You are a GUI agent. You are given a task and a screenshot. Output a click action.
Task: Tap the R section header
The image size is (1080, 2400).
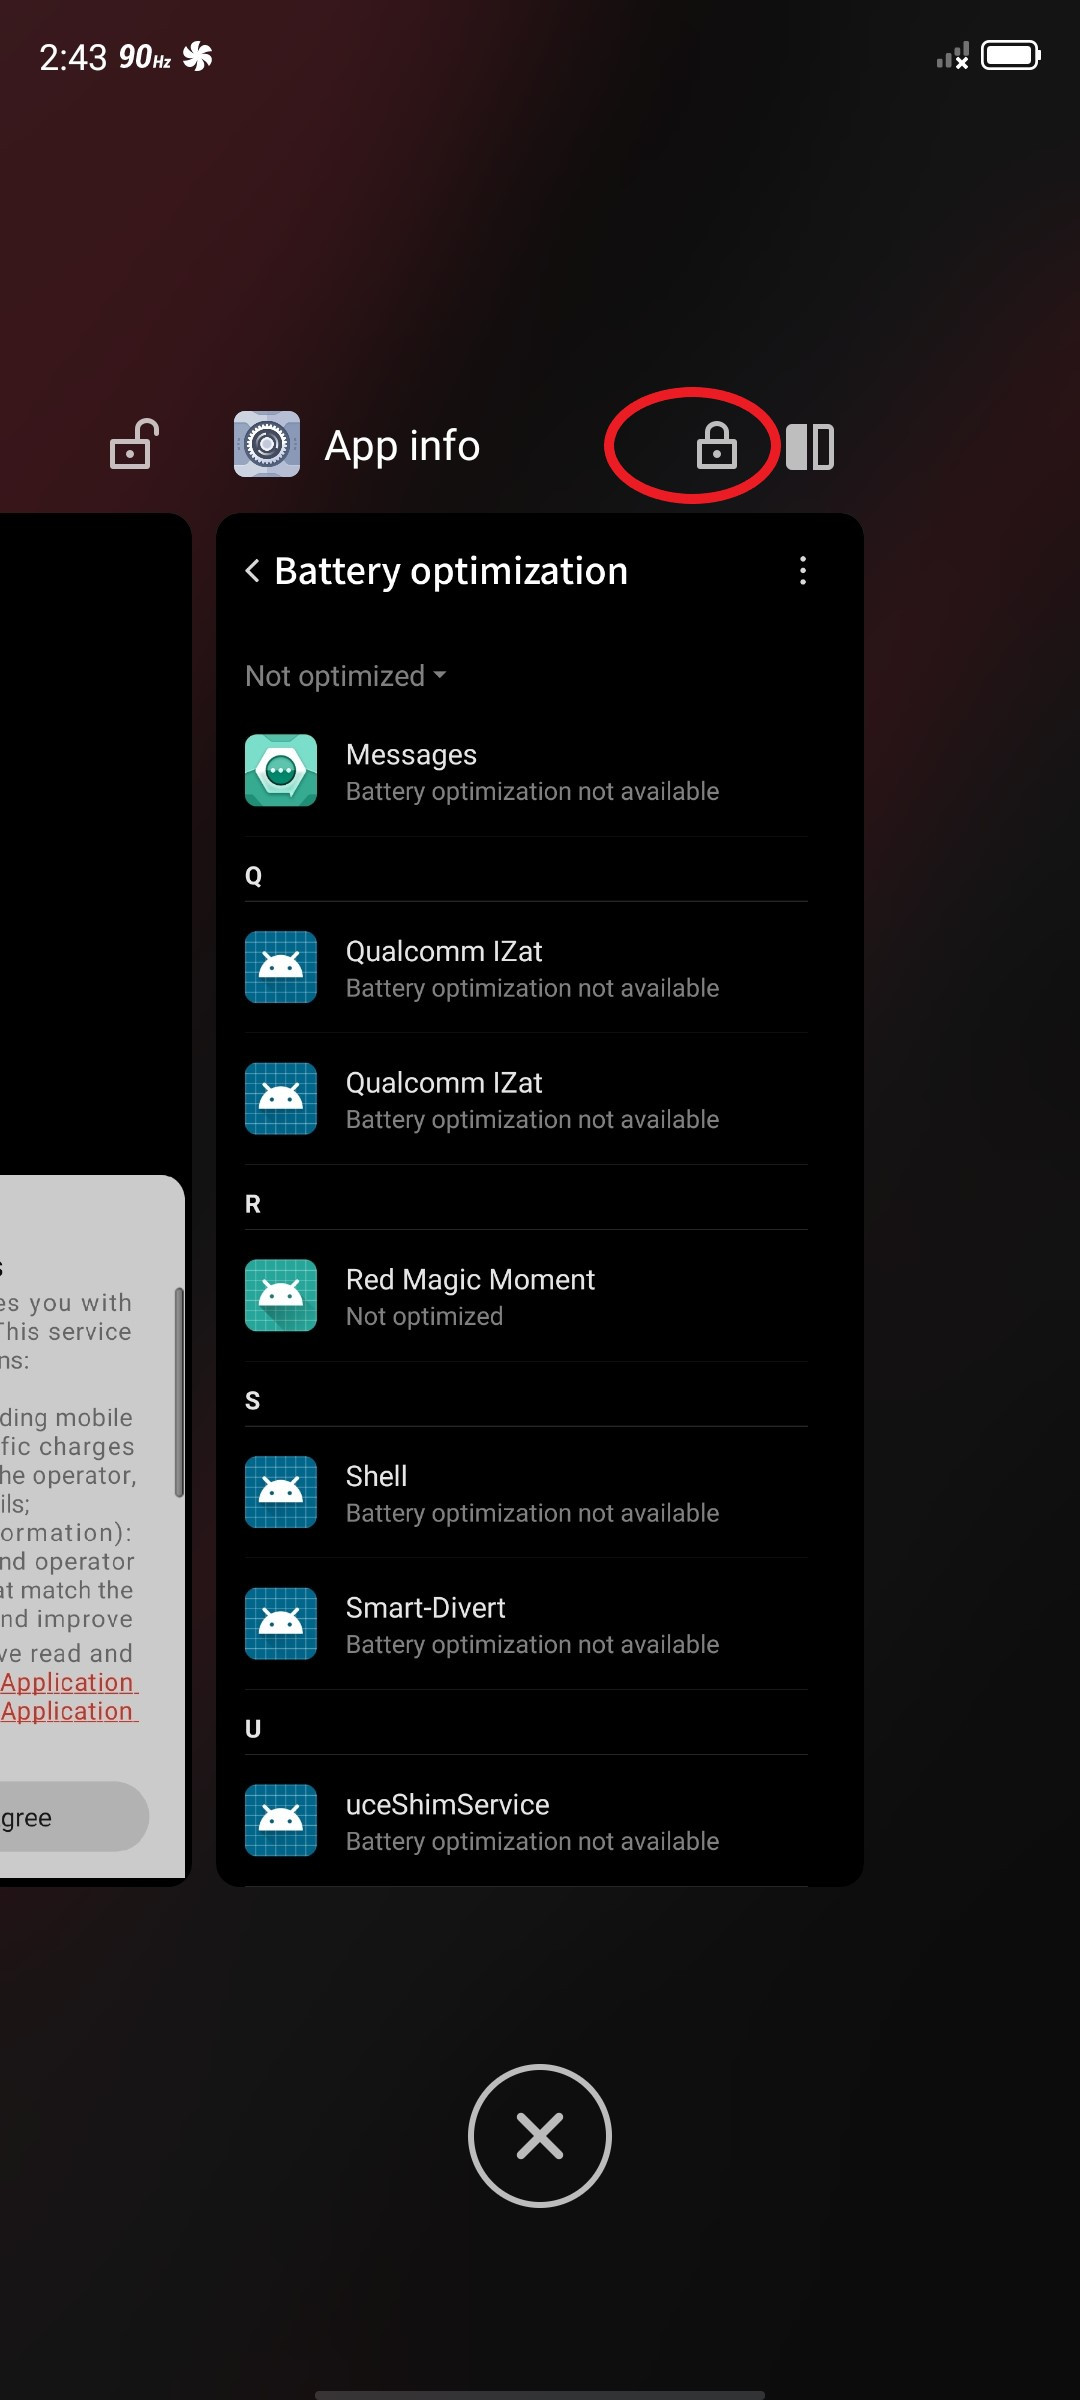[253, 1204]
